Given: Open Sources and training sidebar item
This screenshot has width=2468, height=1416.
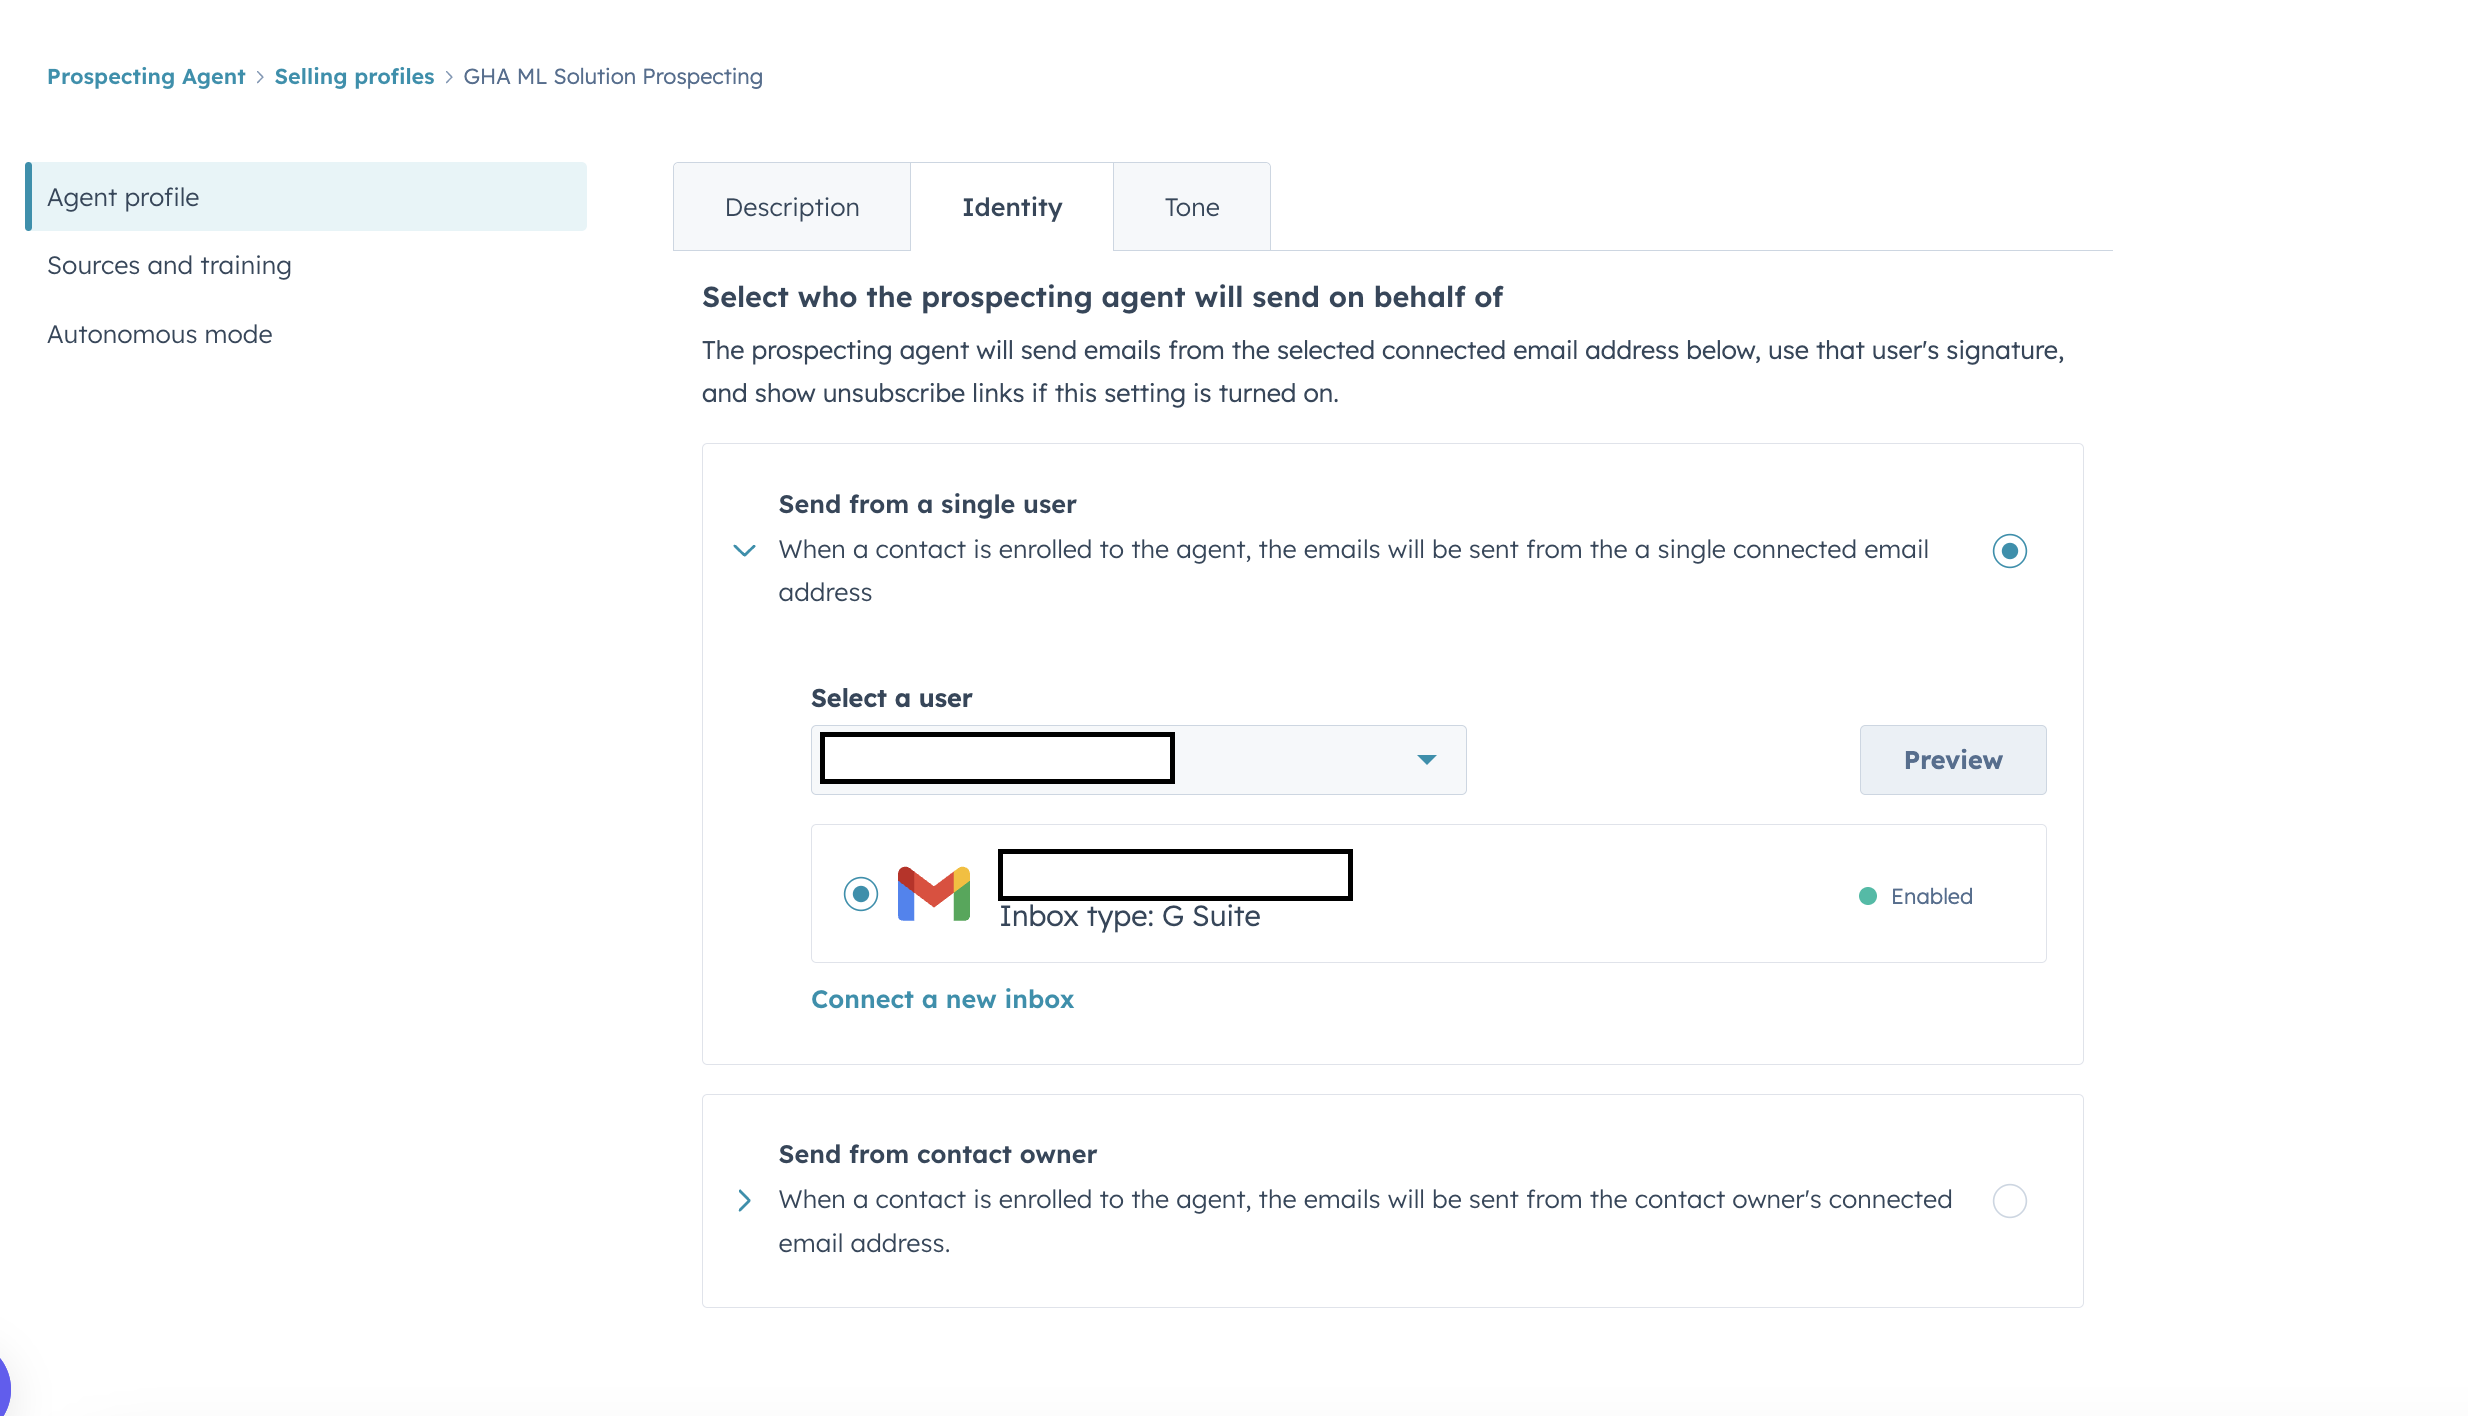Looking at the screenshot, I should pos(169,265).
